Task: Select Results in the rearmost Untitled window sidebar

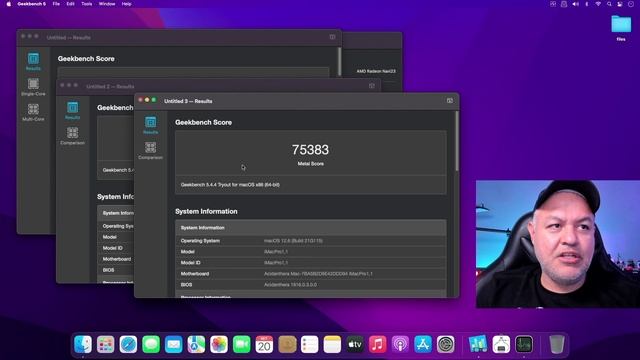Action: coord(33,61)
